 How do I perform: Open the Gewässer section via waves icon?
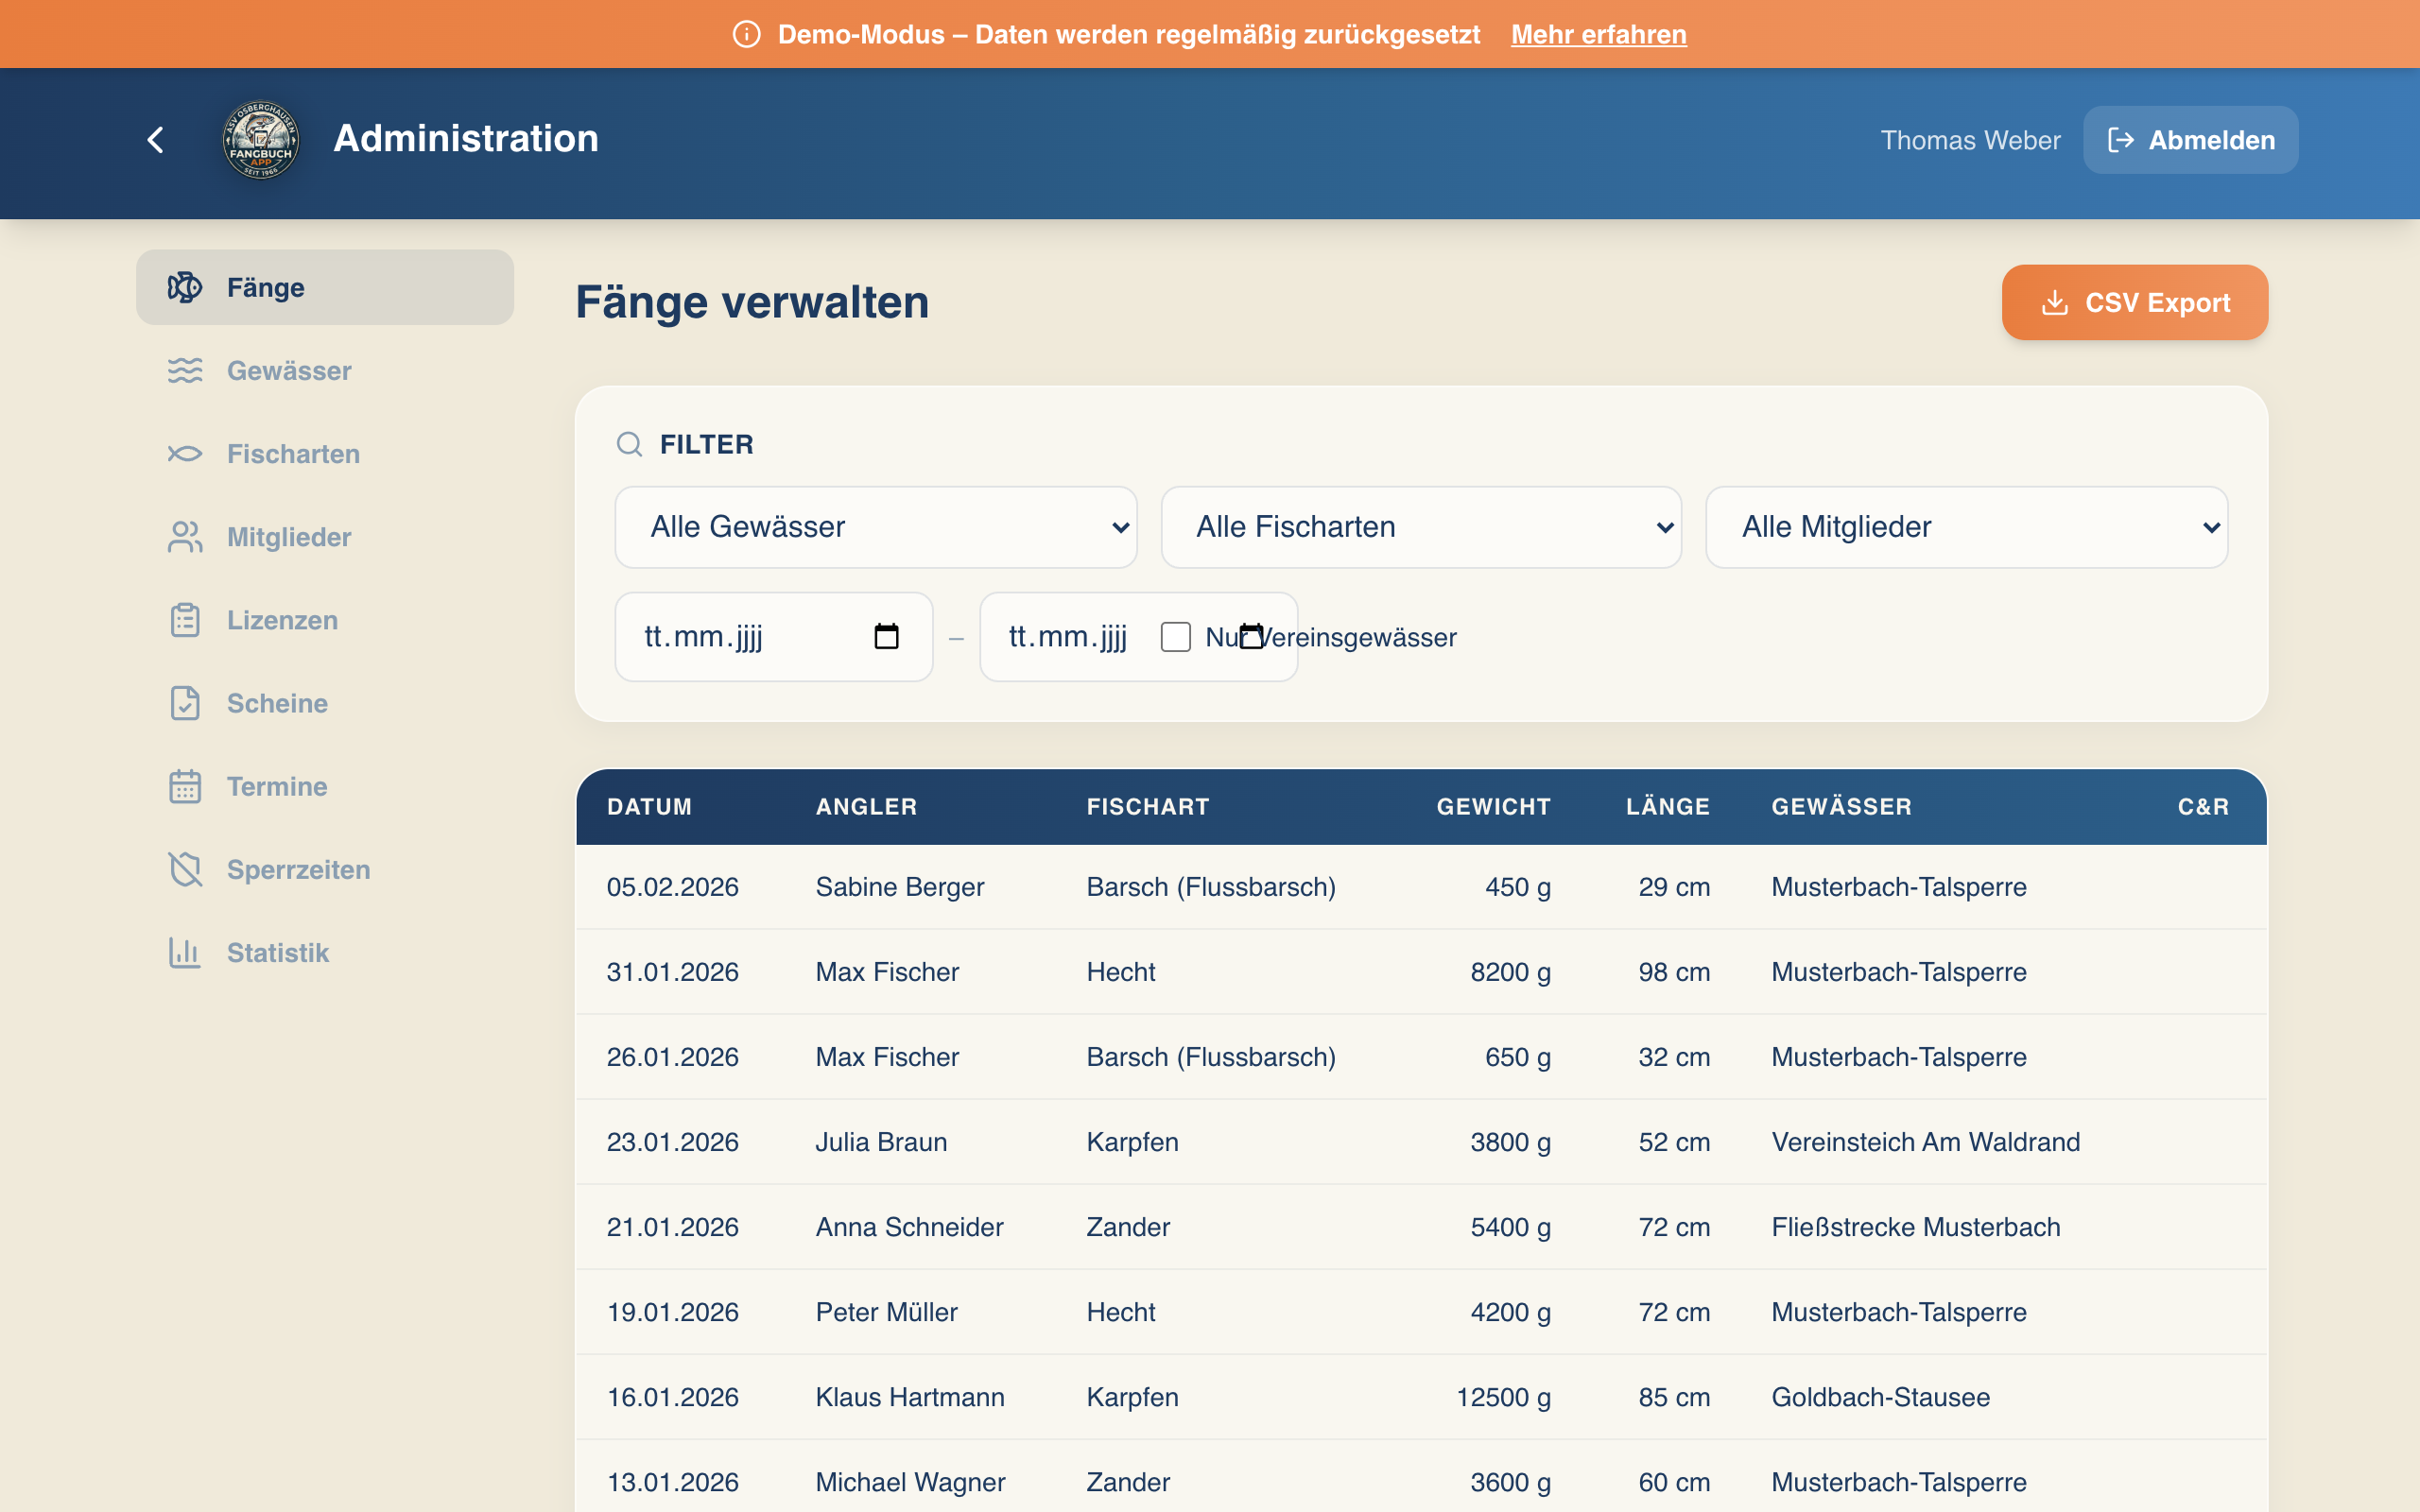point(185,370)
